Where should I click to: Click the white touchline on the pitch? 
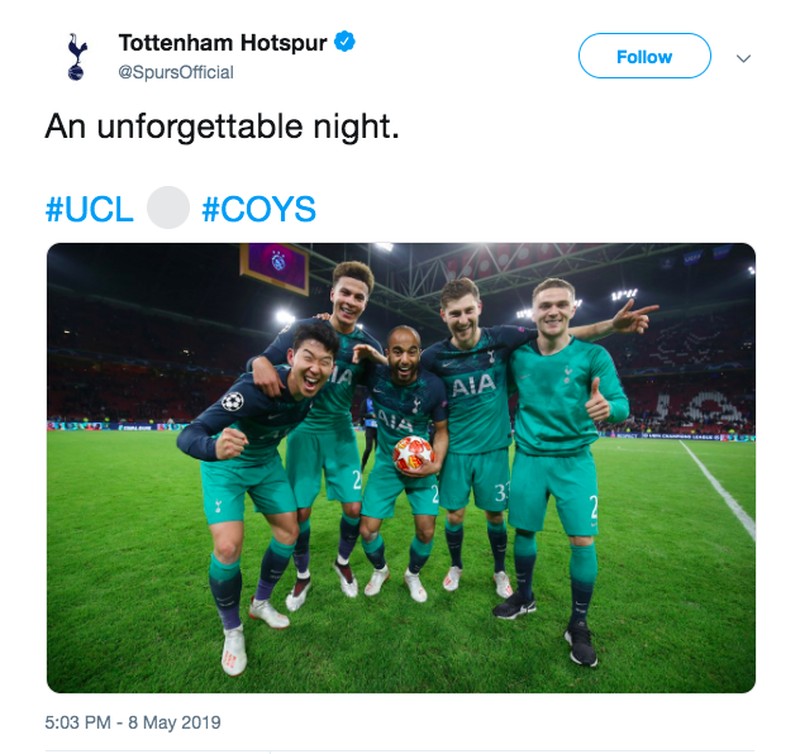click(722, 490)
